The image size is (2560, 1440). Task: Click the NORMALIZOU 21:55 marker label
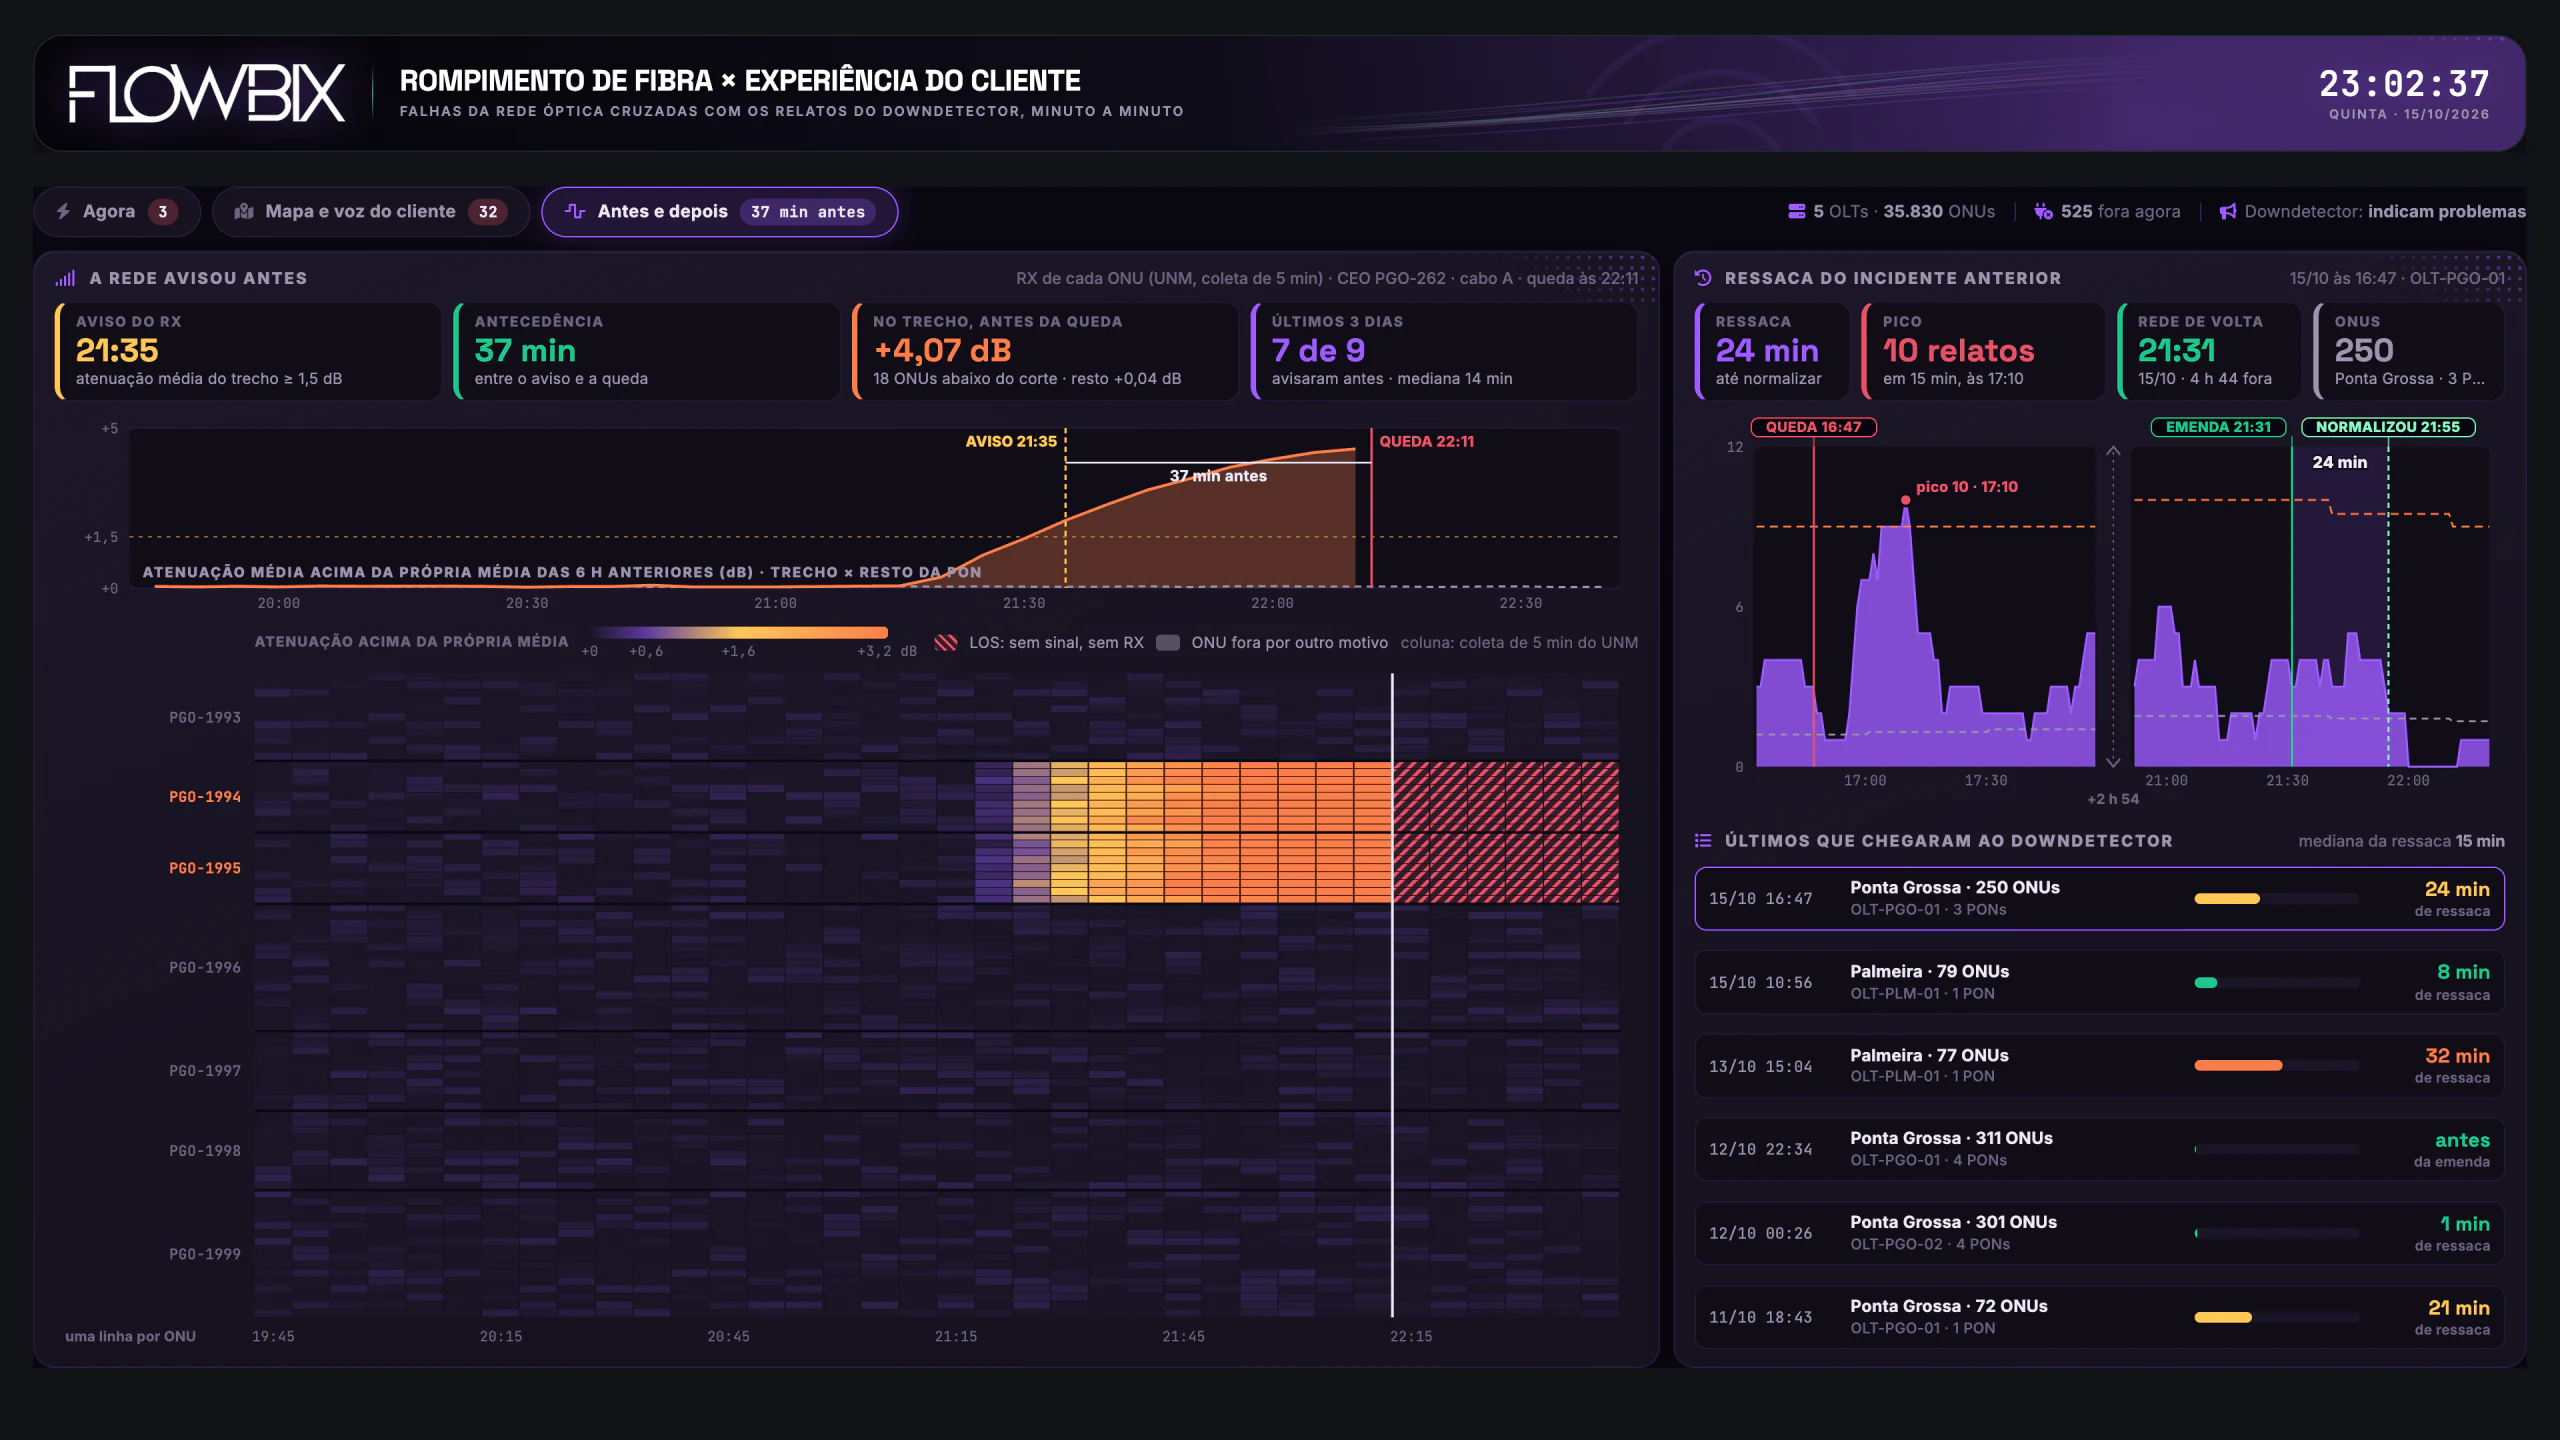pyautogui.click(x=2388, y=427)
